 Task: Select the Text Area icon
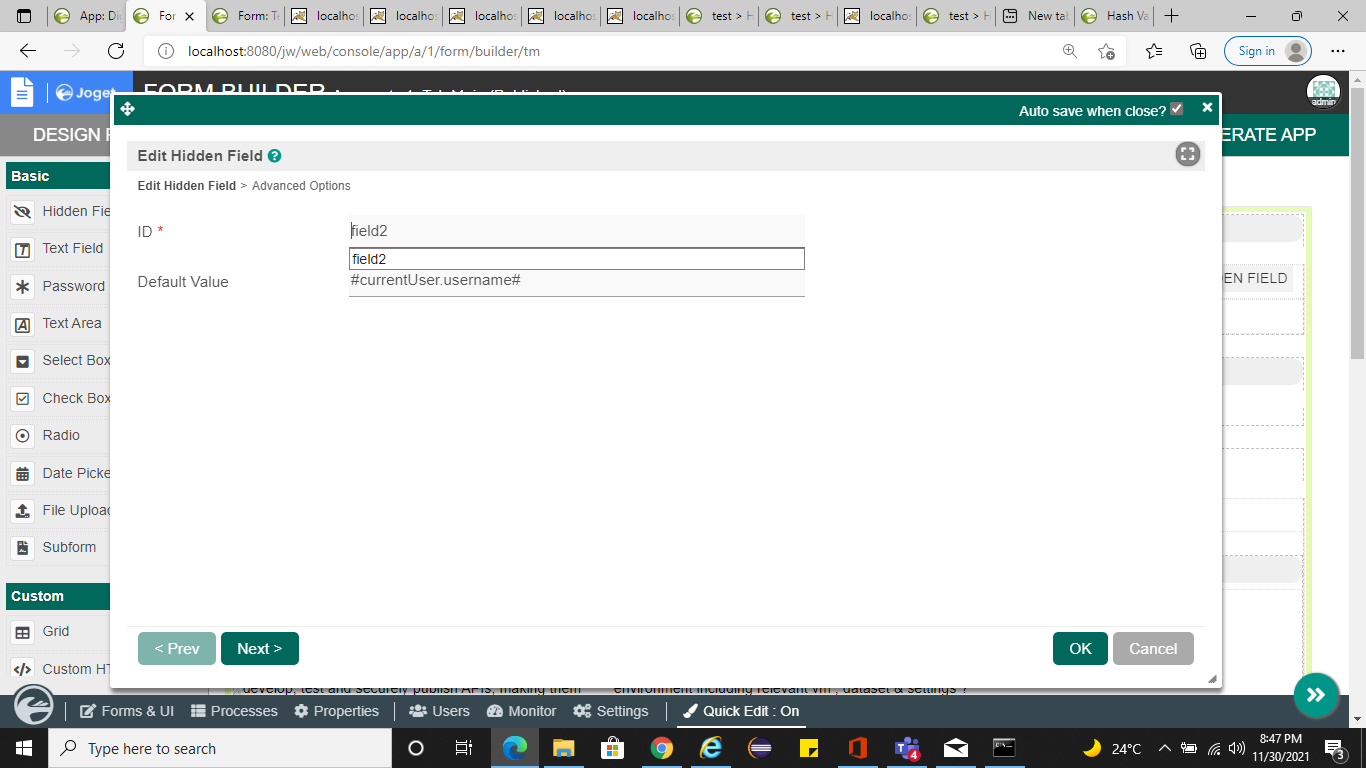pyautogui.click(x=22, y=324)
